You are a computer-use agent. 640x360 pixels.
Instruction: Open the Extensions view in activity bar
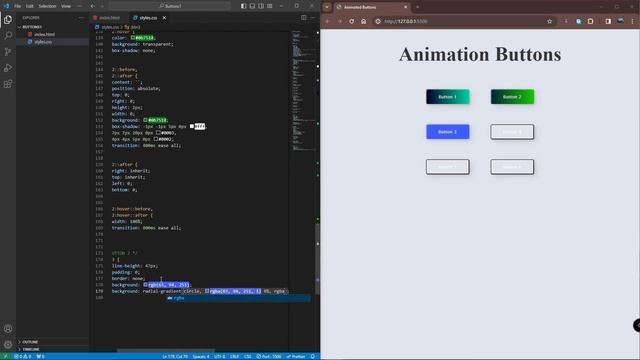(x=8, y=84)
